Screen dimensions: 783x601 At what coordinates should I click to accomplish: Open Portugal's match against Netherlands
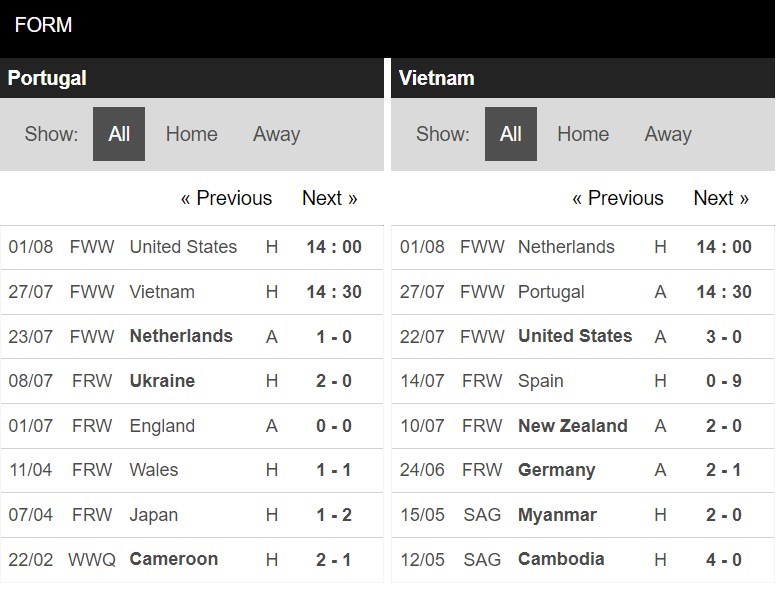[192, 336]
